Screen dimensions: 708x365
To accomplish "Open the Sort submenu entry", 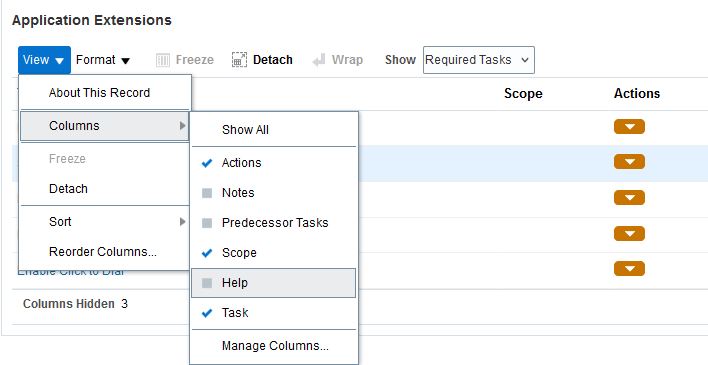I will [105, 222].
